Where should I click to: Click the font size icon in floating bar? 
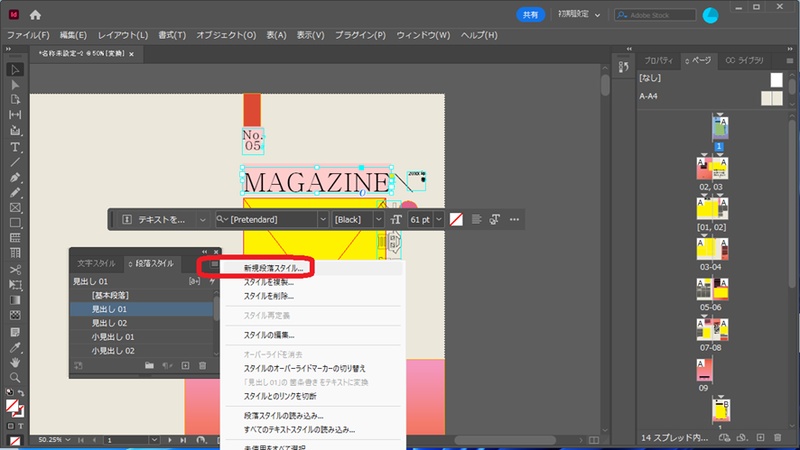pyautogui.click(x=396, y=219)
